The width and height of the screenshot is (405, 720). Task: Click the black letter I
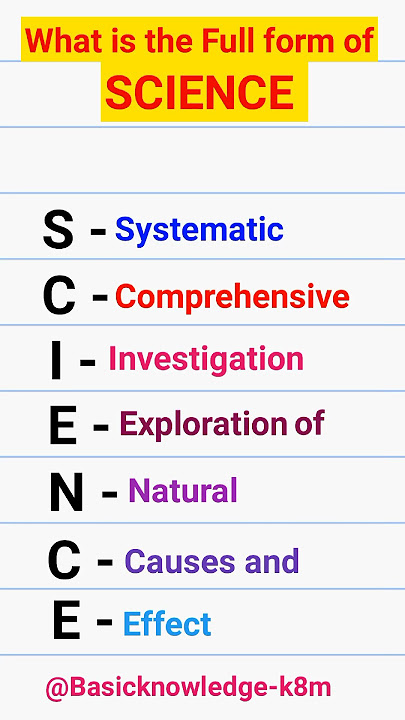56,361
